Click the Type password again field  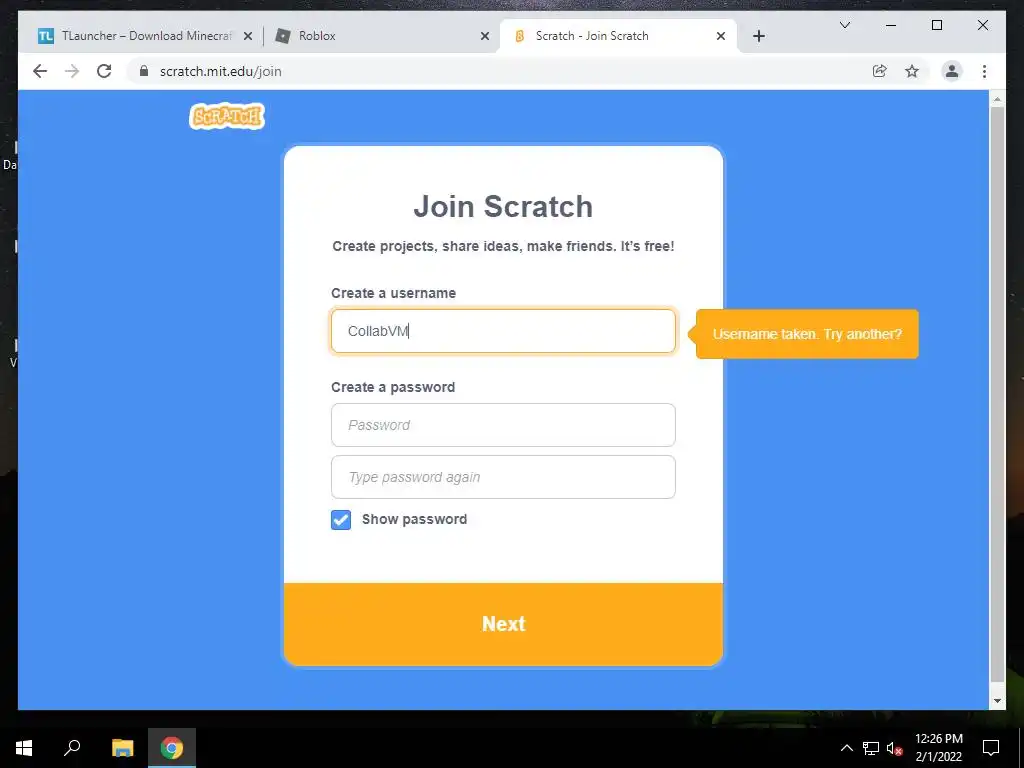503,477
